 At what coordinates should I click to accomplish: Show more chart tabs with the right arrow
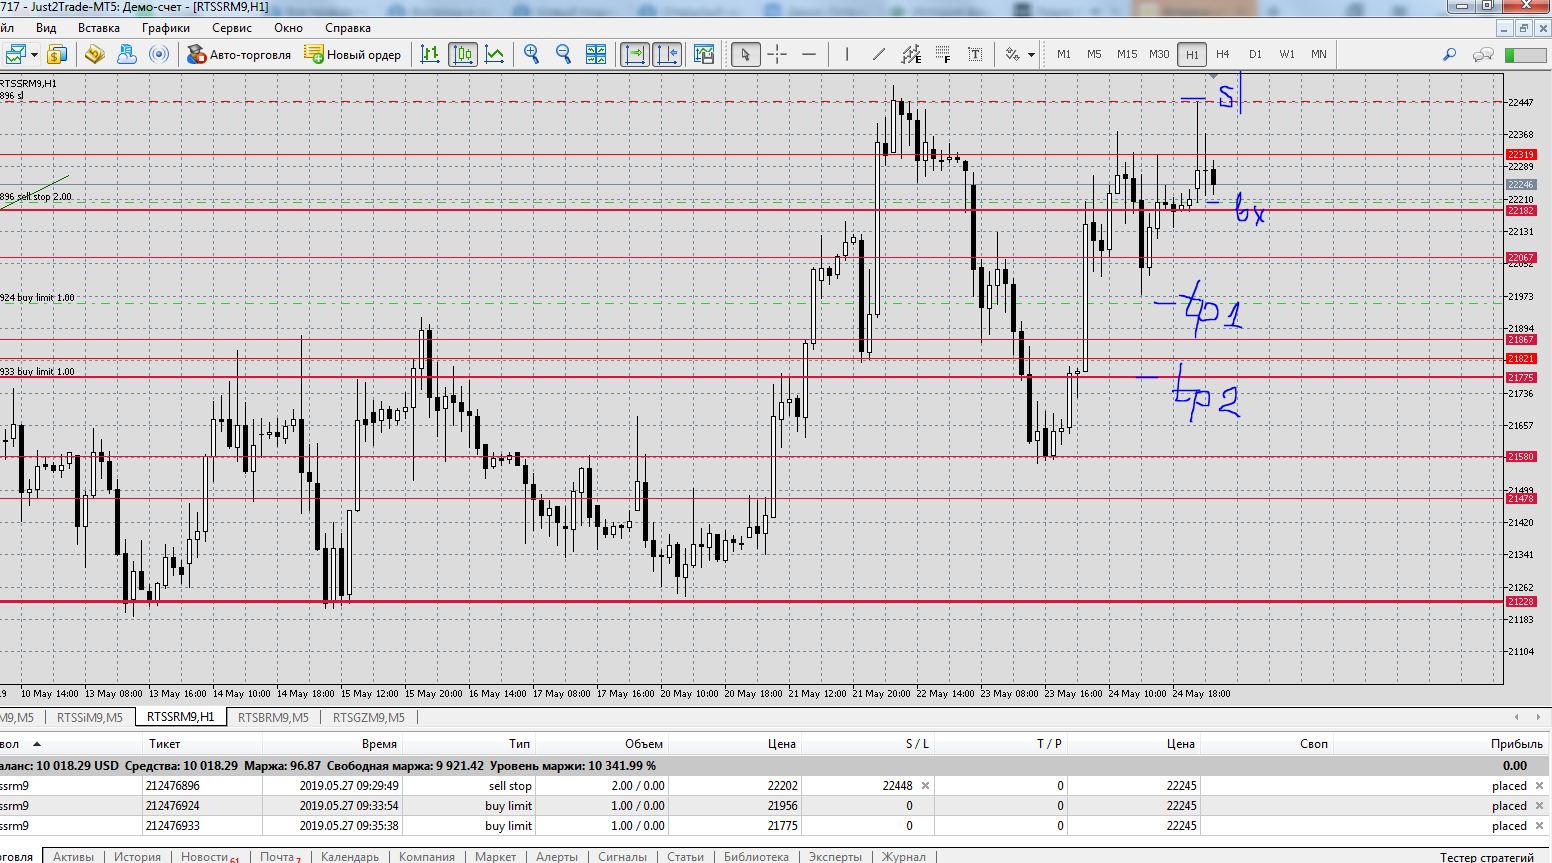1536,717
